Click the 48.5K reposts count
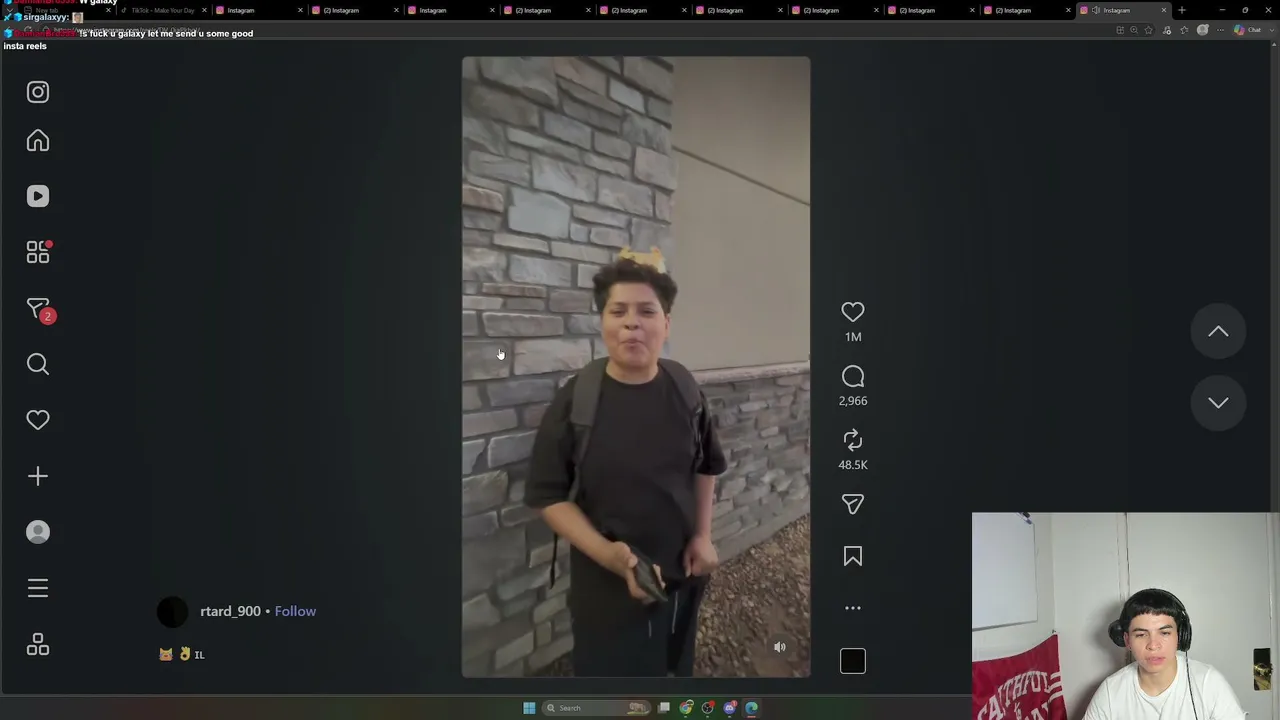 (x=853, y=465)
